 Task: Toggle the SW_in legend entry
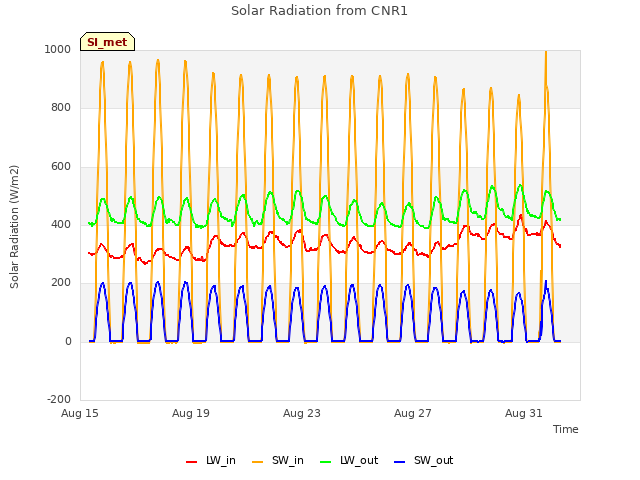coord(278,460)
